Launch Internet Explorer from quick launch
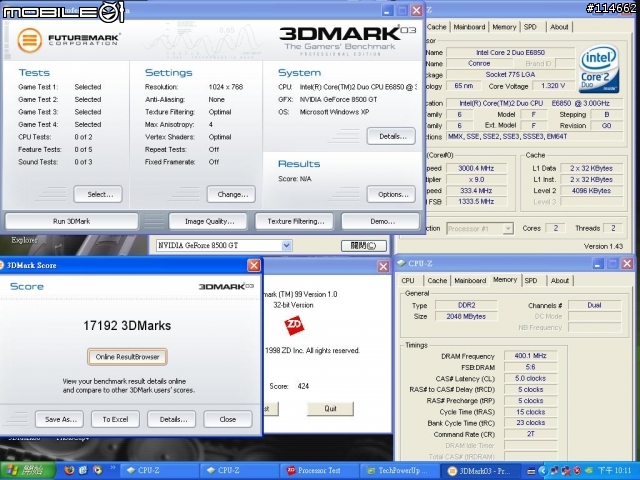The image size is (640, 480). click(83, 470)
